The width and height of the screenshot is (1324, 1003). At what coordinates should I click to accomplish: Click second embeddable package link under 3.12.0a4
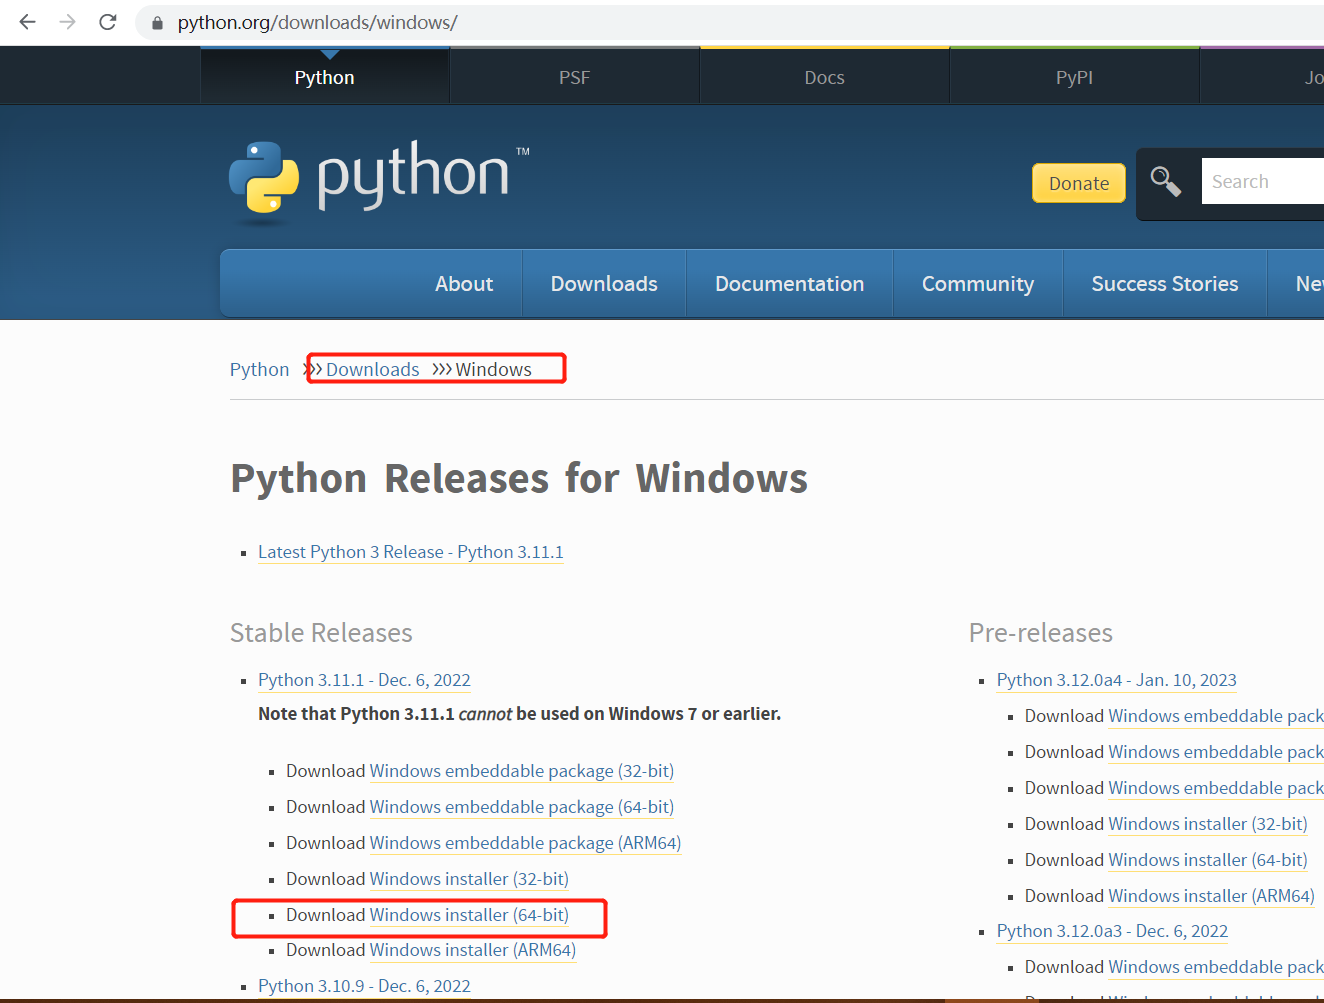click(1216, 752)
